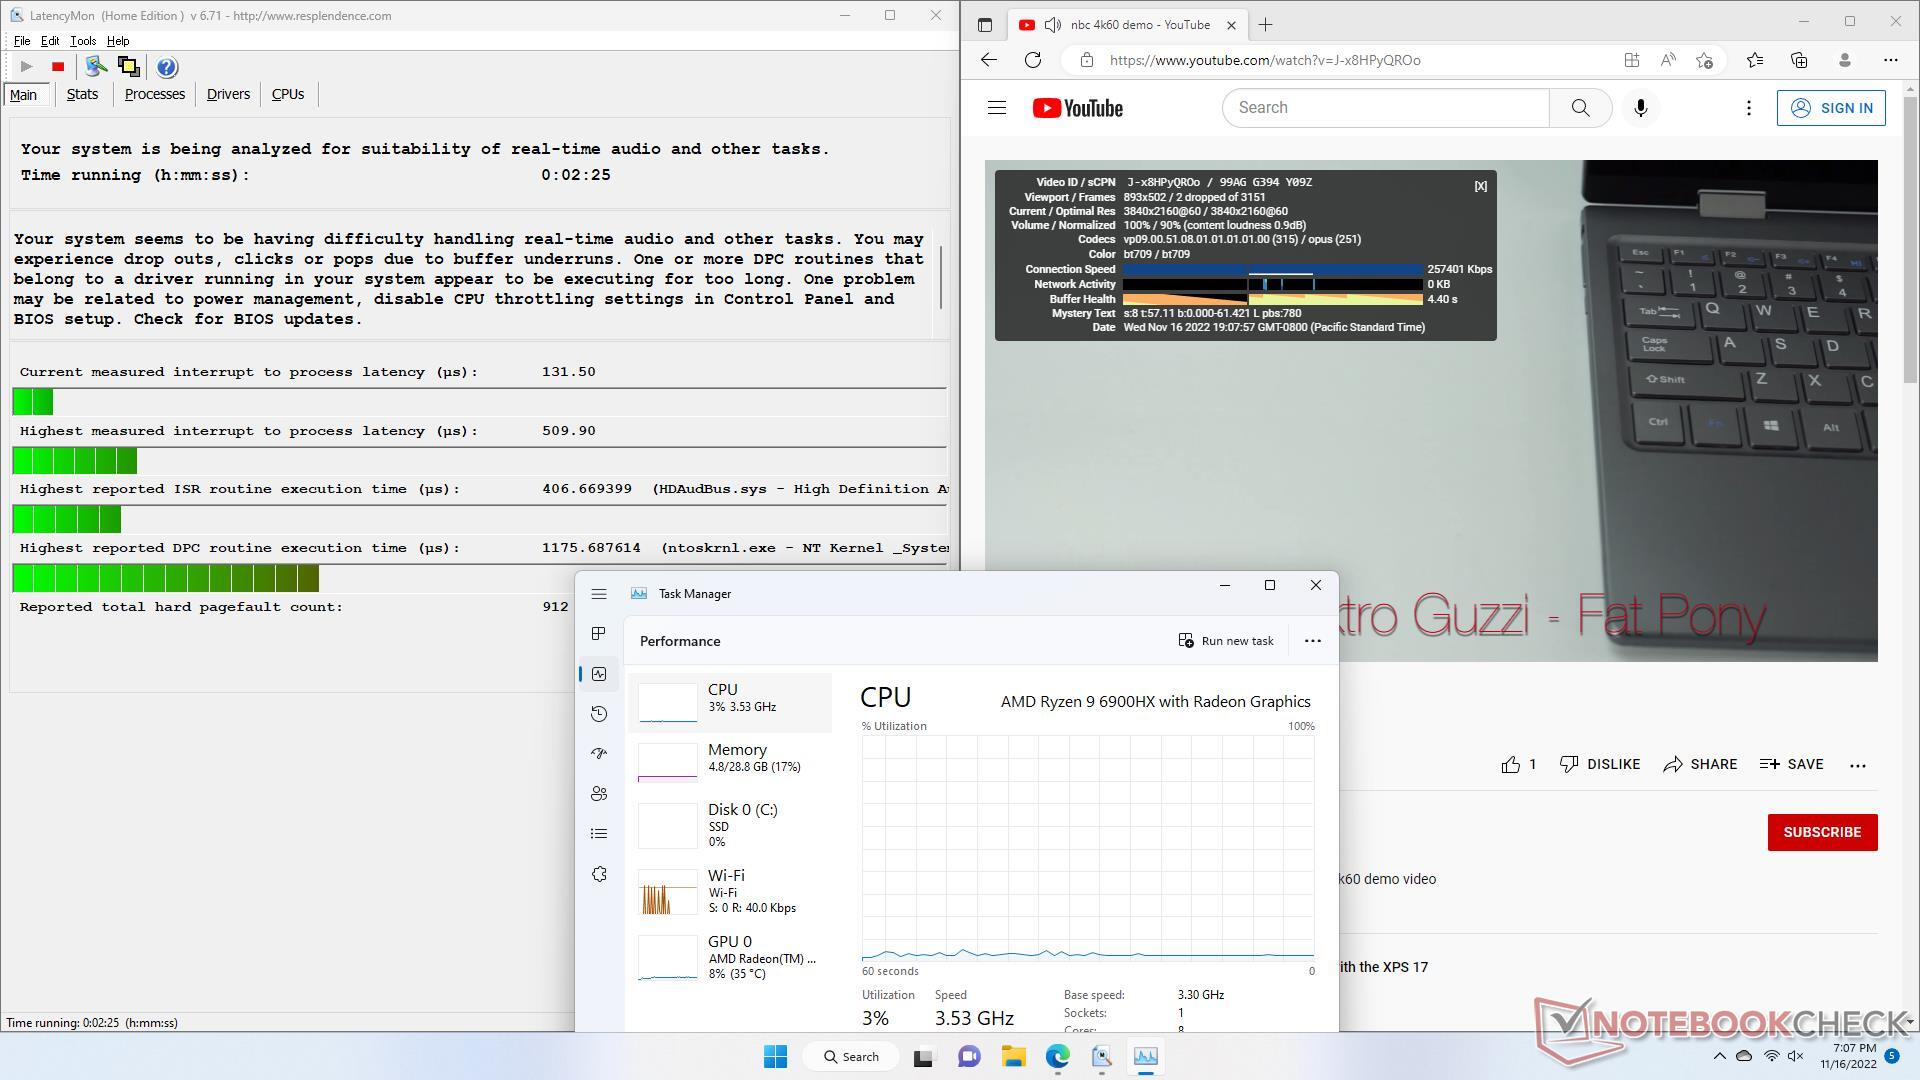Share the YouTube video

click(x=1700, y=765)
